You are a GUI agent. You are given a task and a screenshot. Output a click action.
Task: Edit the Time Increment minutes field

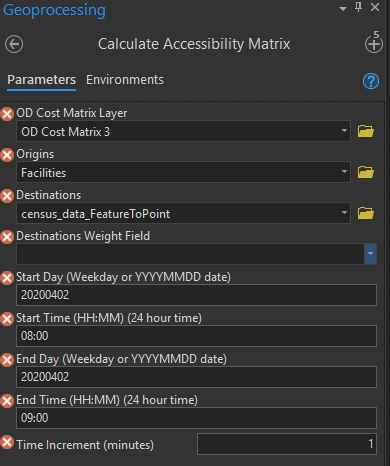(287, 444)
